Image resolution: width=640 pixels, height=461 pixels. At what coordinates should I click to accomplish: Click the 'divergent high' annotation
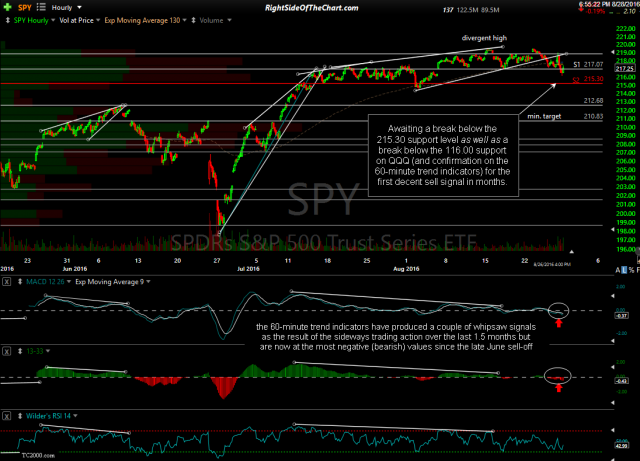484,38
